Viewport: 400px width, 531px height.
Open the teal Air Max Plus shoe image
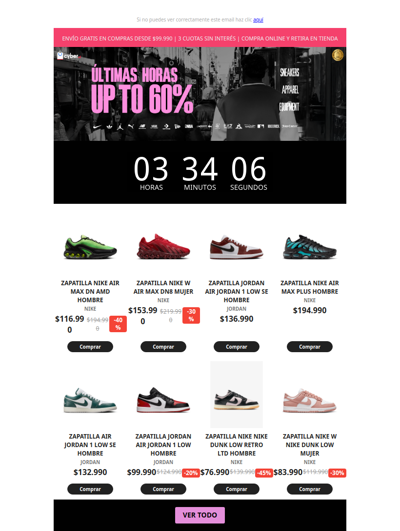(x=310, y=247)
